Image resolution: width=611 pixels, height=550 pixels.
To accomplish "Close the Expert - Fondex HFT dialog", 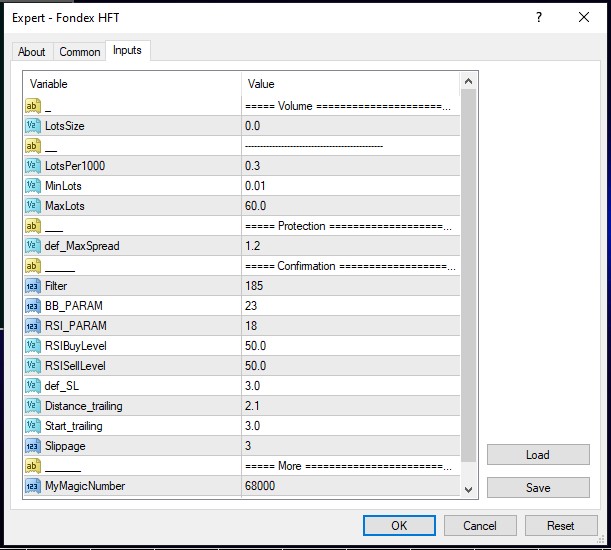I will (584, 17).
